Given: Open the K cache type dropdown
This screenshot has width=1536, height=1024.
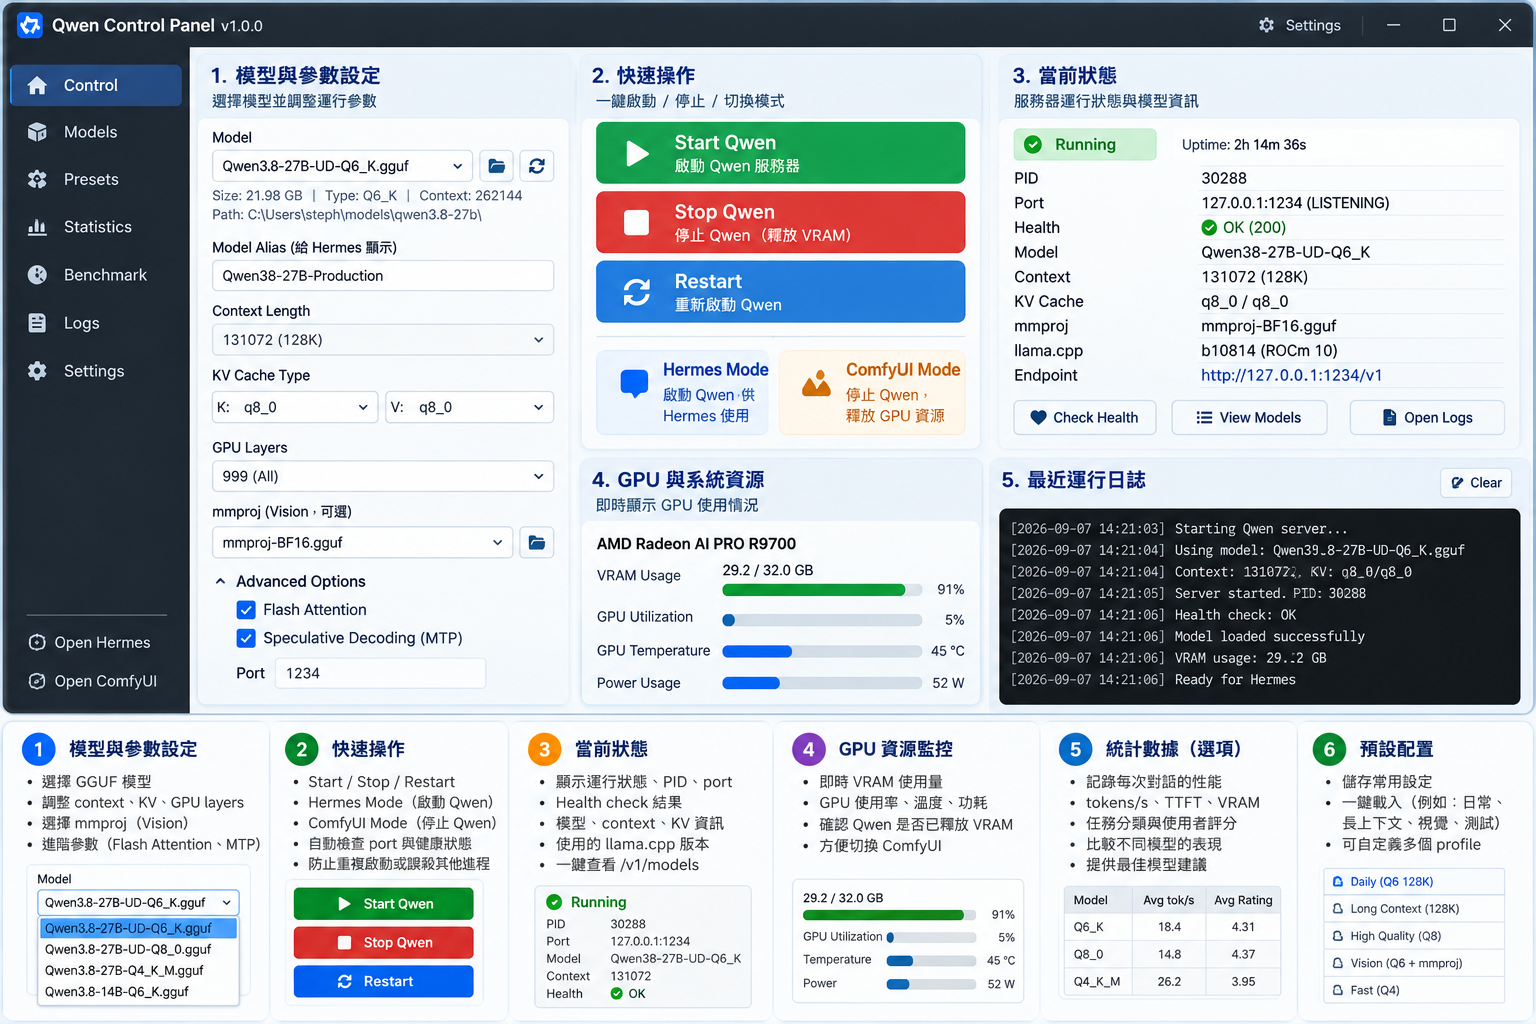Looking at the screenshot, I should coord(296,407).
